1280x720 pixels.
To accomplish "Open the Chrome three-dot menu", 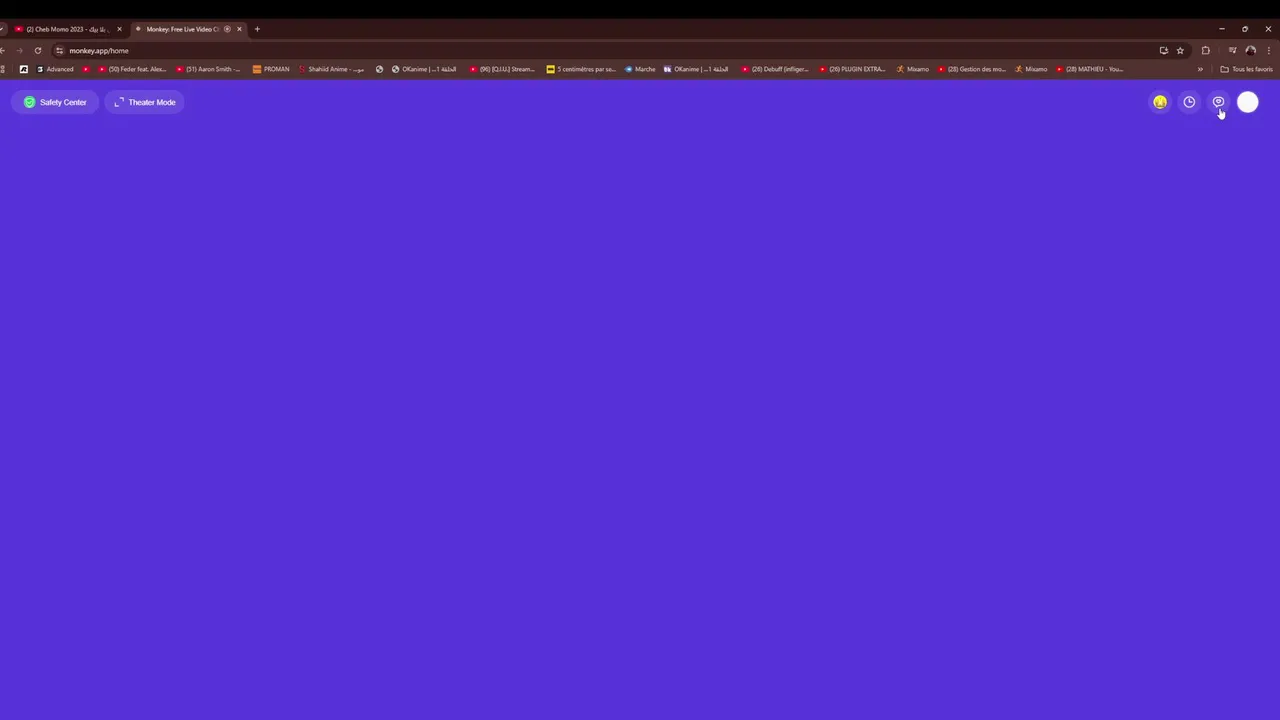I will click(x=1268, y=50).
